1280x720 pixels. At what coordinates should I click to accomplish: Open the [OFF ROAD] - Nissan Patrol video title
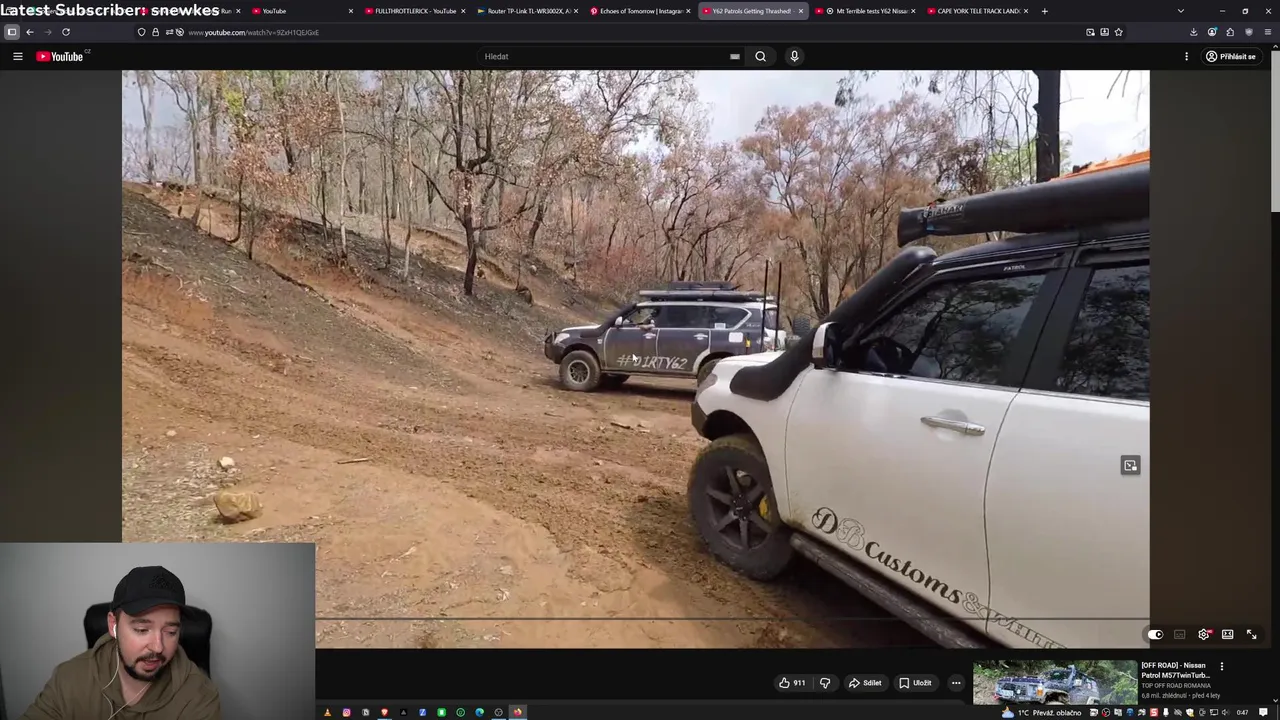(1176, 670)
